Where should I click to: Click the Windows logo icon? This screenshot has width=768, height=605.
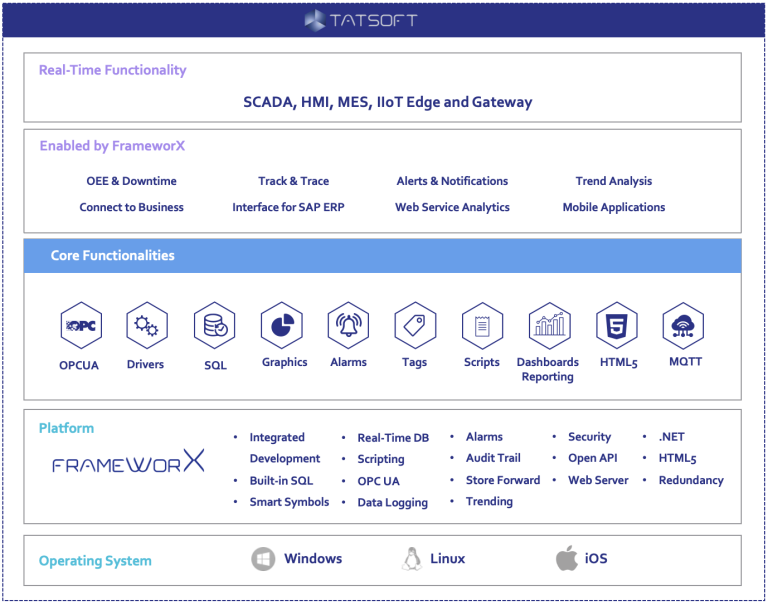(x=263, y=559)
